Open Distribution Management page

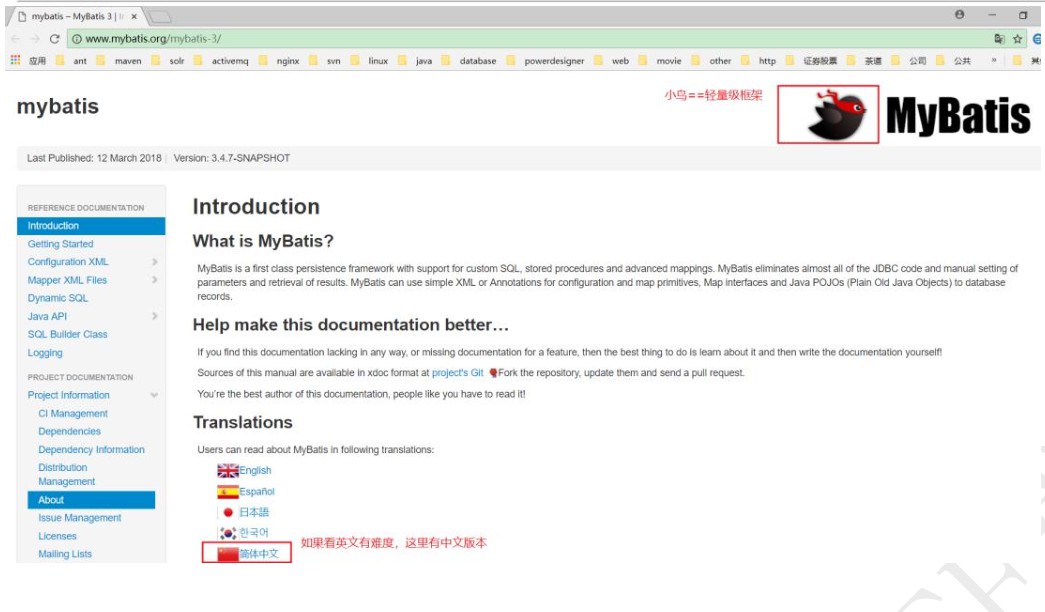[x=67, y=475]
